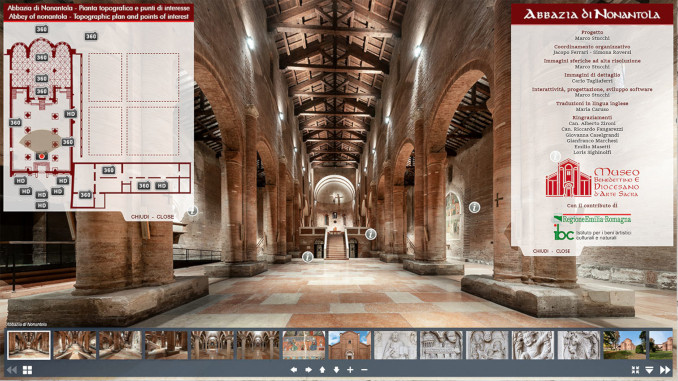Click the info hotspot above the Museo logo

[555, 156]
